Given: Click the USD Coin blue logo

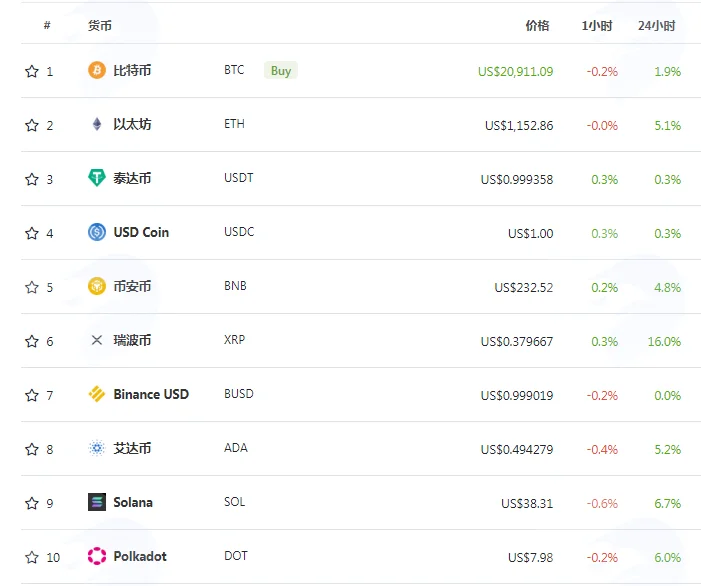Looking at the screenshot, I should [x=97, y=232].
